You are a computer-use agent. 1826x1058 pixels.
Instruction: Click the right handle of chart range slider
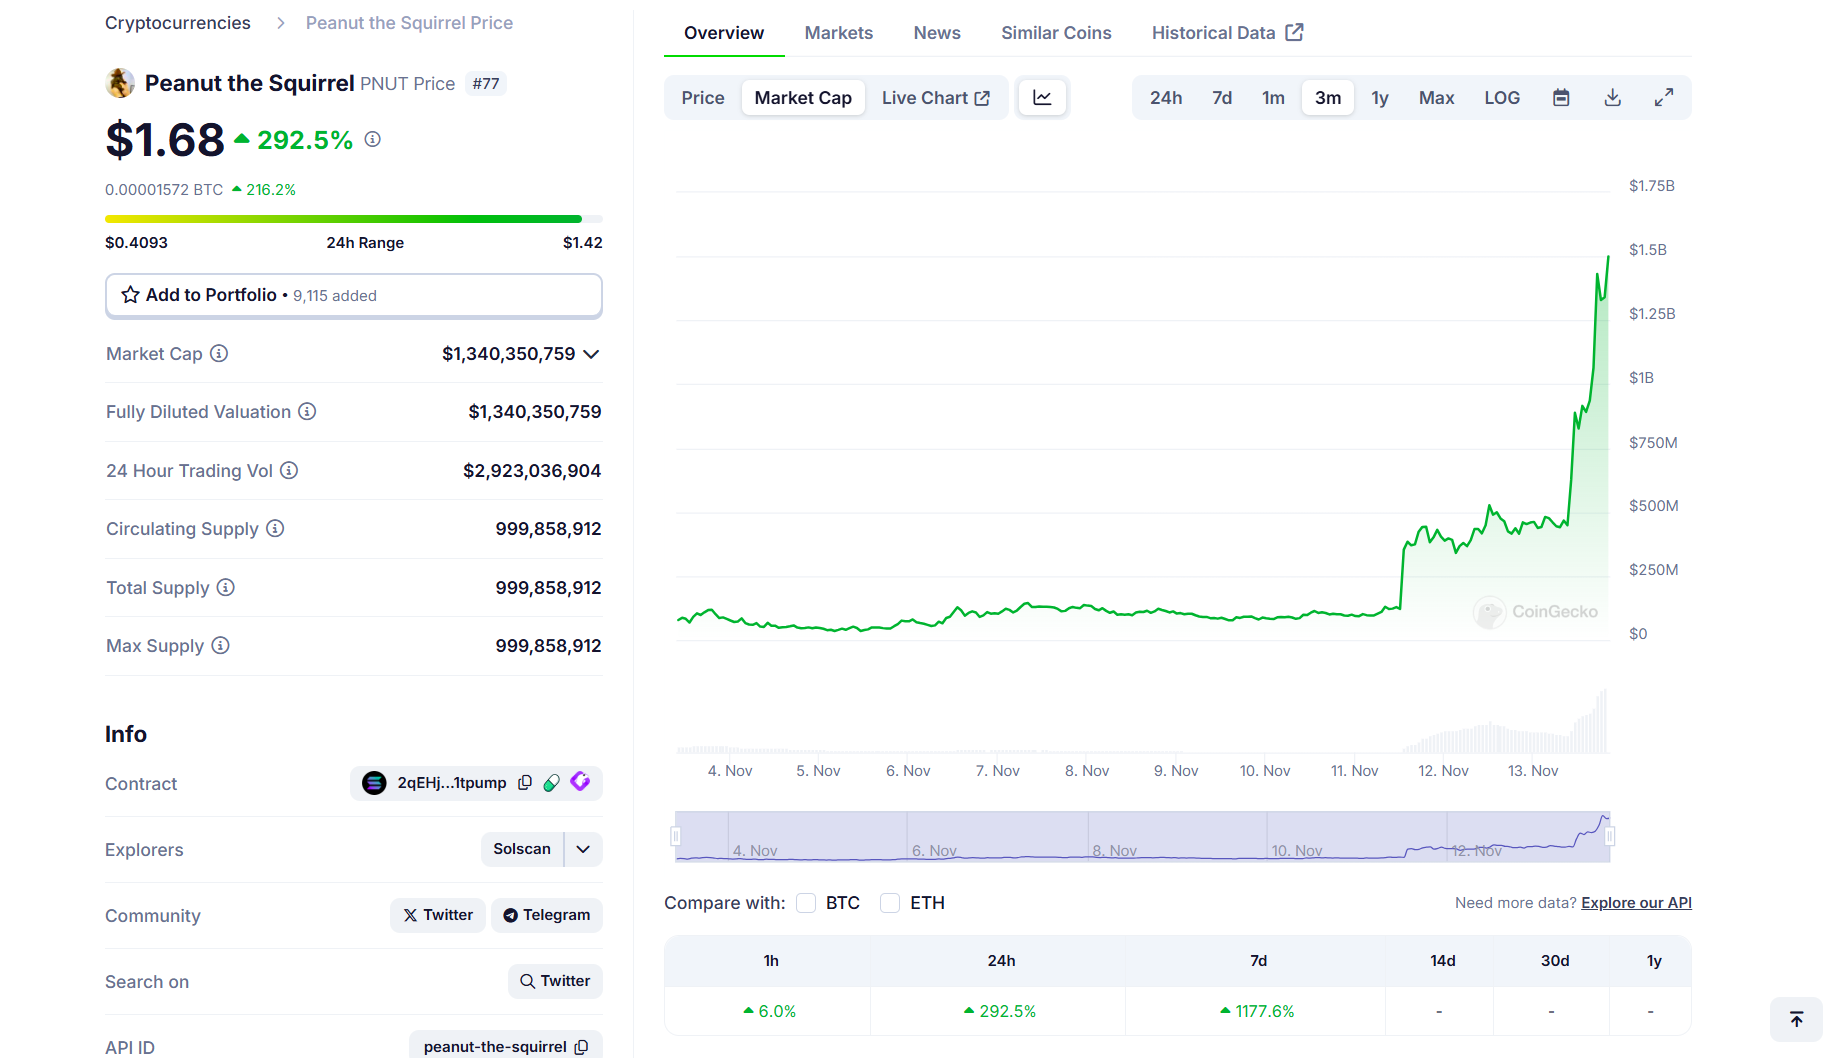point(1609,836)
